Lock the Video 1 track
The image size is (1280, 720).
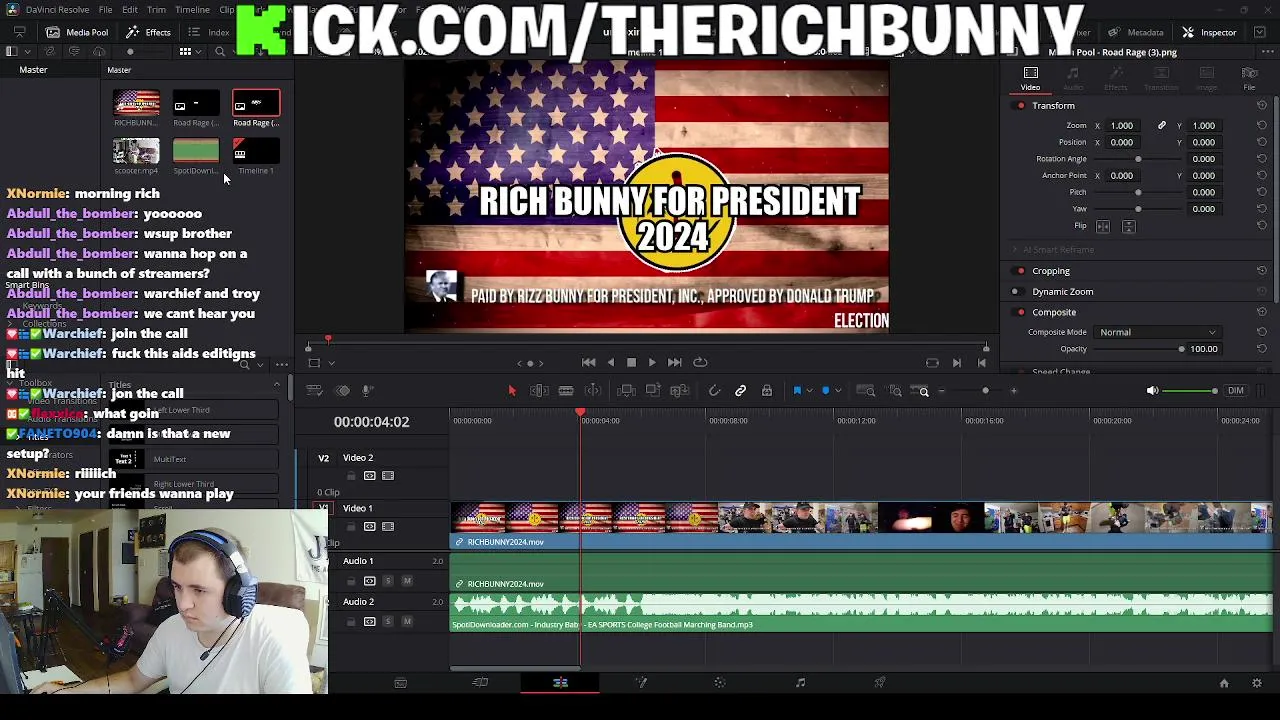pyautogui.click(x=351, y=527)
